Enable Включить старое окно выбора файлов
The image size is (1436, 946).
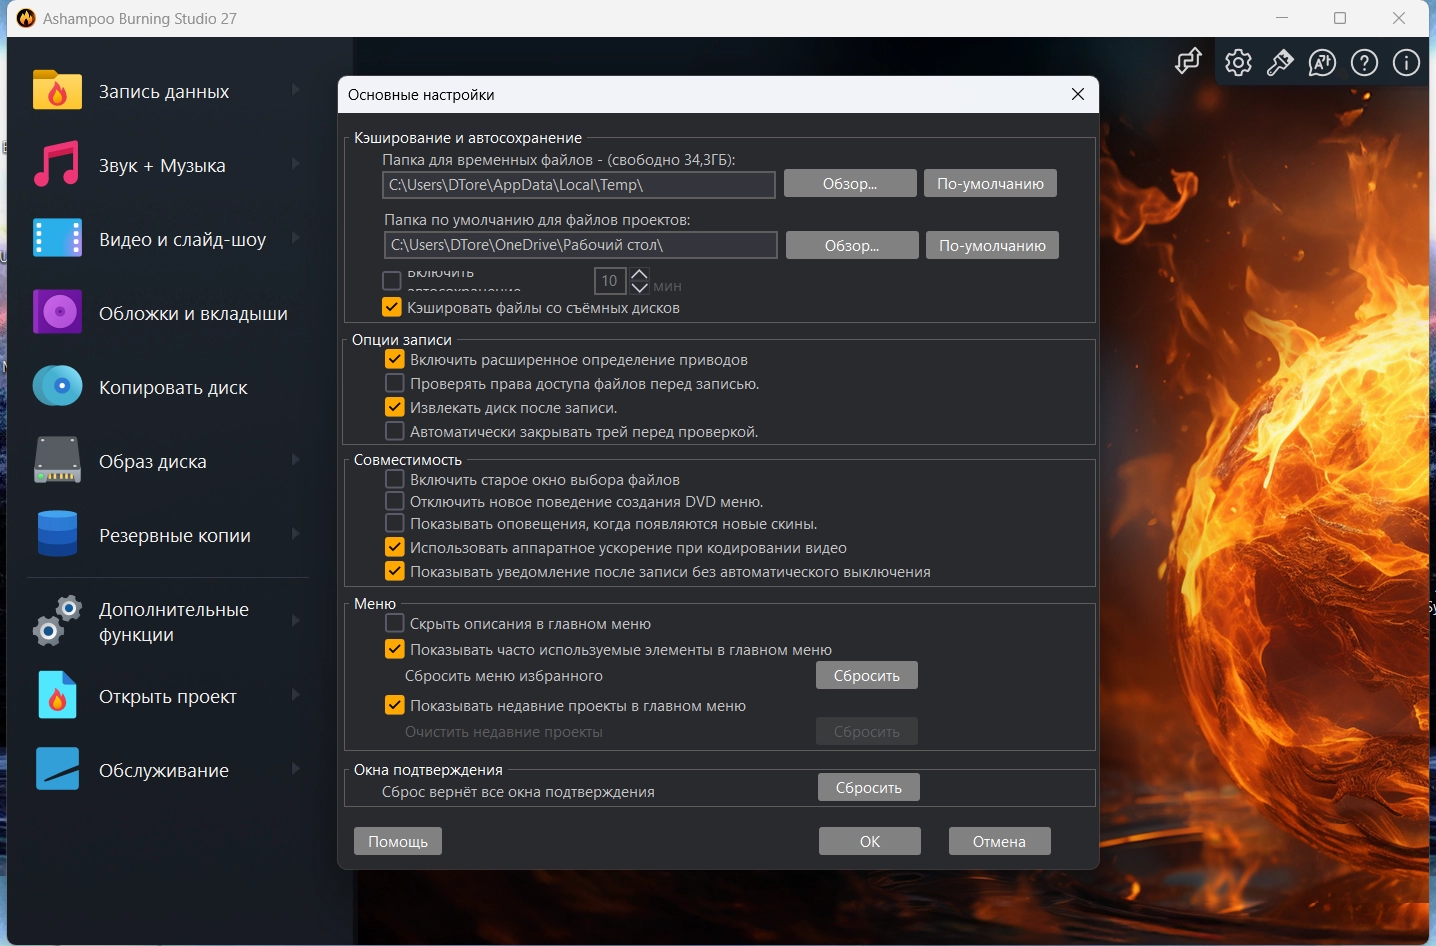pyautogui.click(x=395, y=480)
